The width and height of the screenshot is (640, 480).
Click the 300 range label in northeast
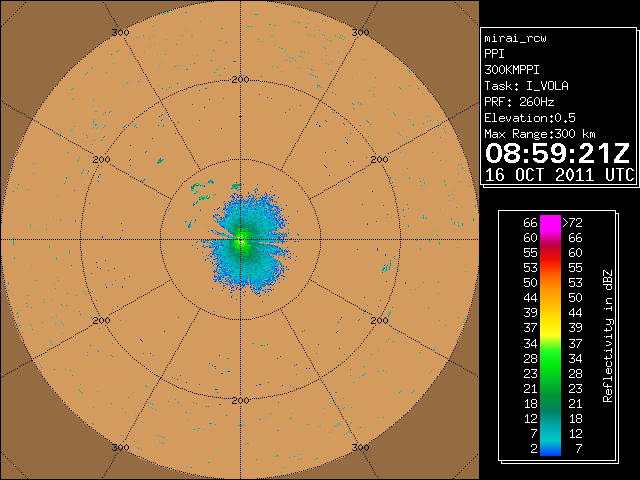360,32
